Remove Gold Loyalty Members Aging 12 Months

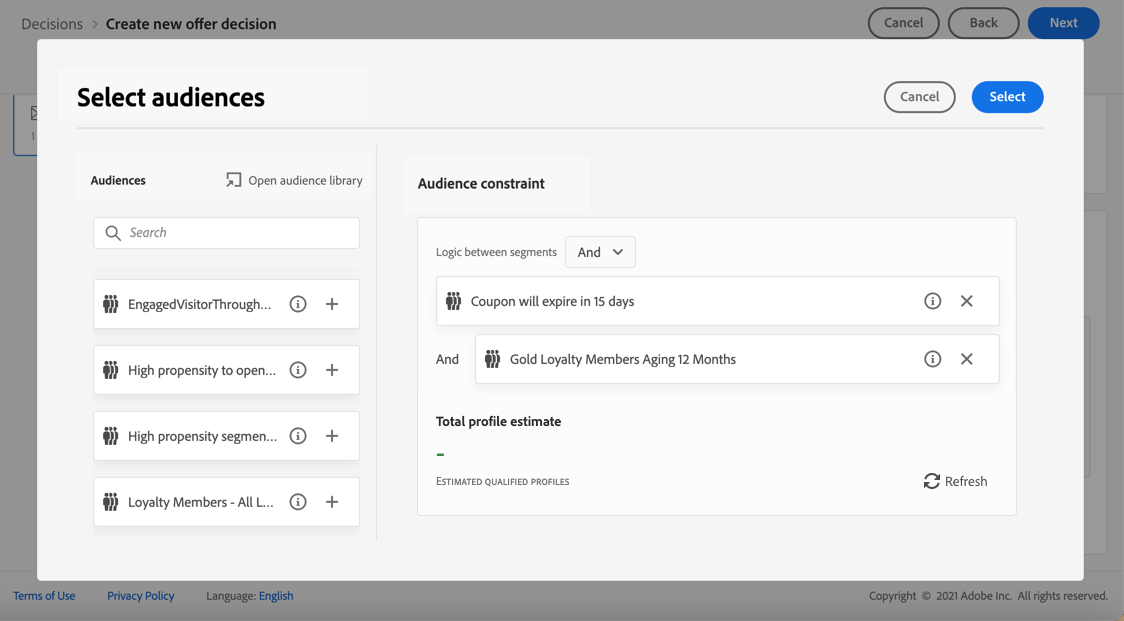pyautogui.click(x=966, y=359)
